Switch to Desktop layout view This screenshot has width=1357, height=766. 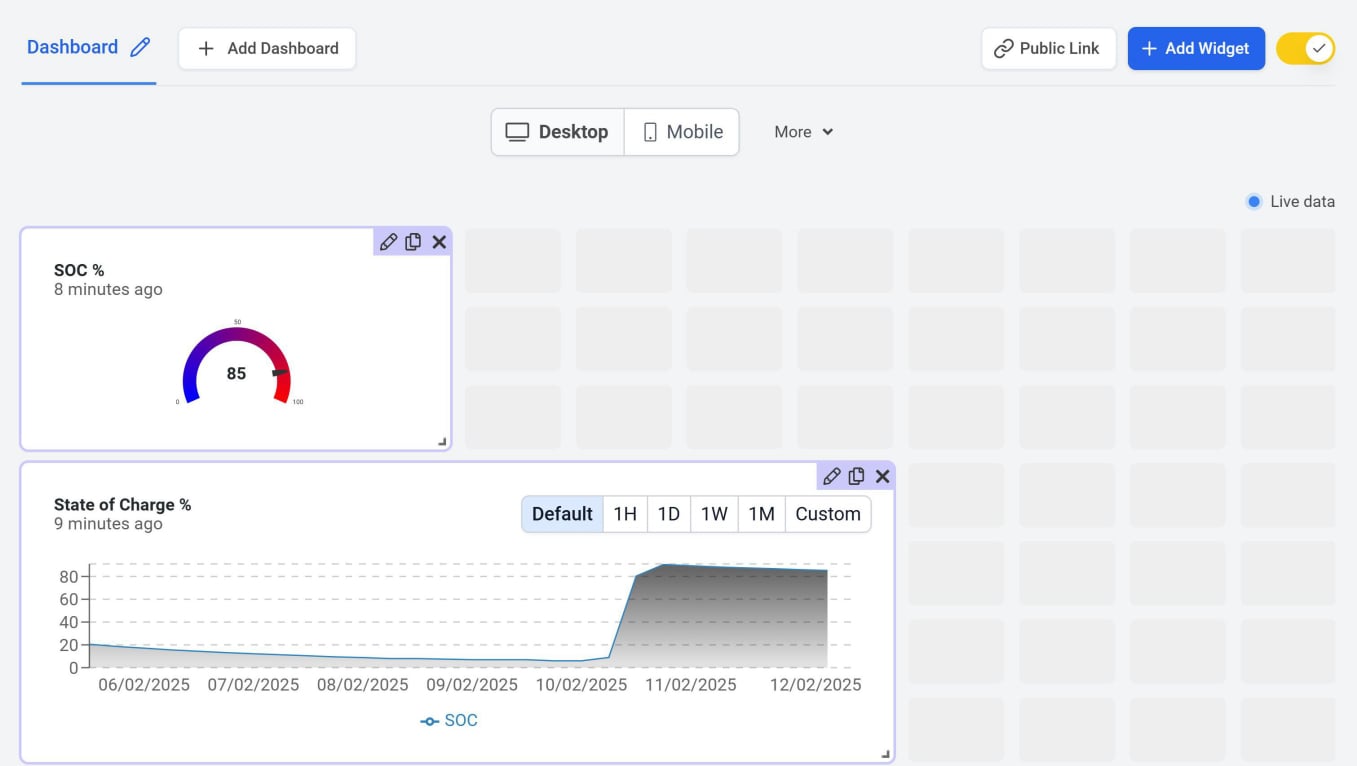coord(558,132)
